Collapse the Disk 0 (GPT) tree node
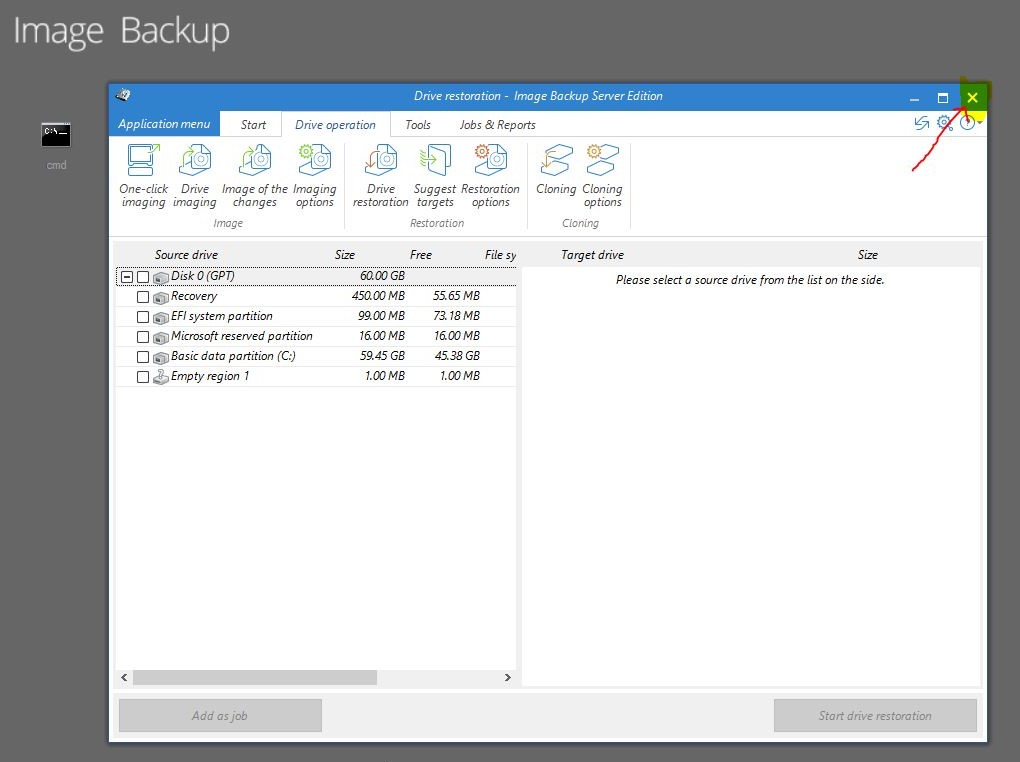Screen dimensions: 1020x762 128,277
